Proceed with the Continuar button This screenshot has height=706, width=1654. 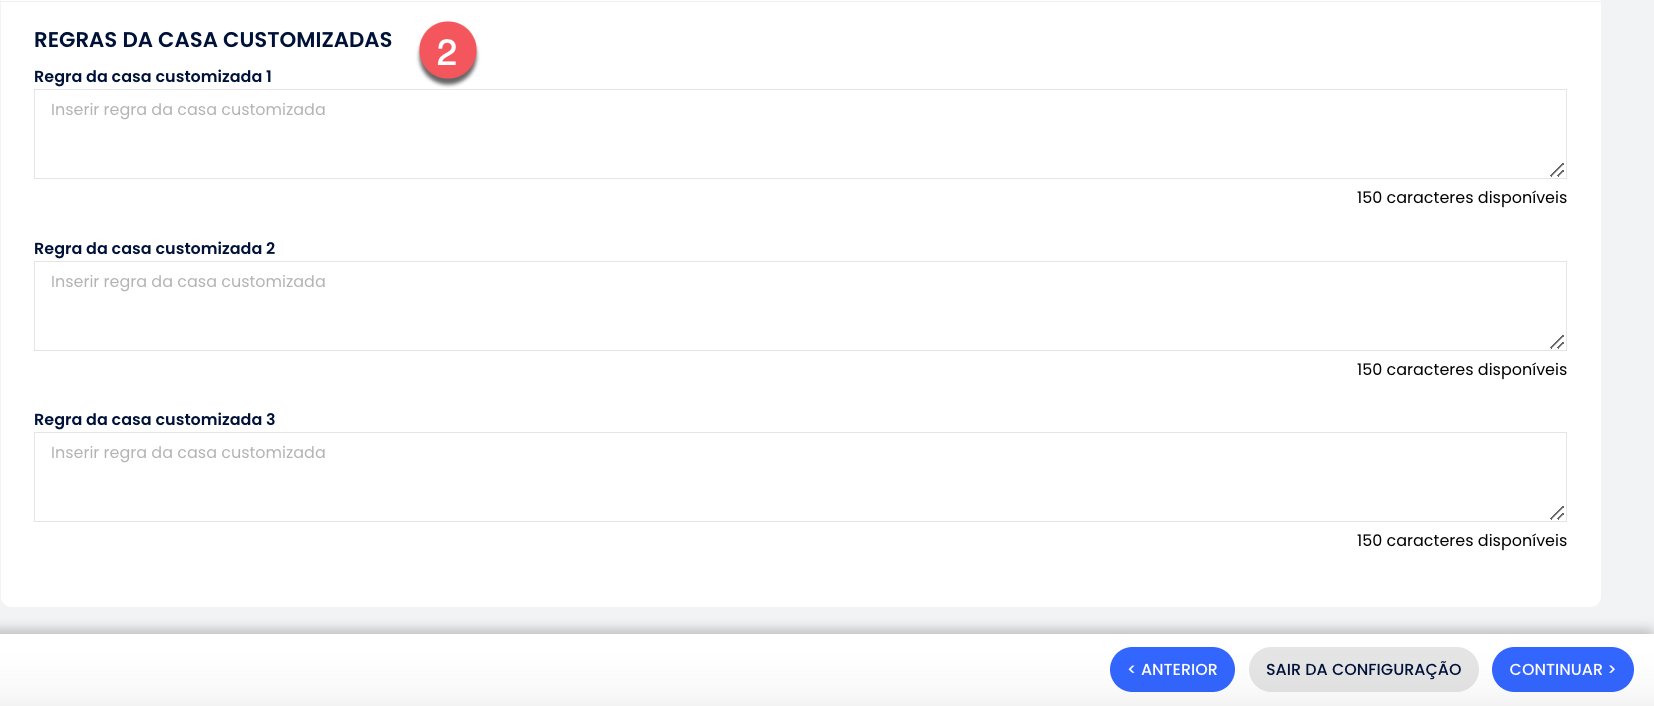(1562, 669)
